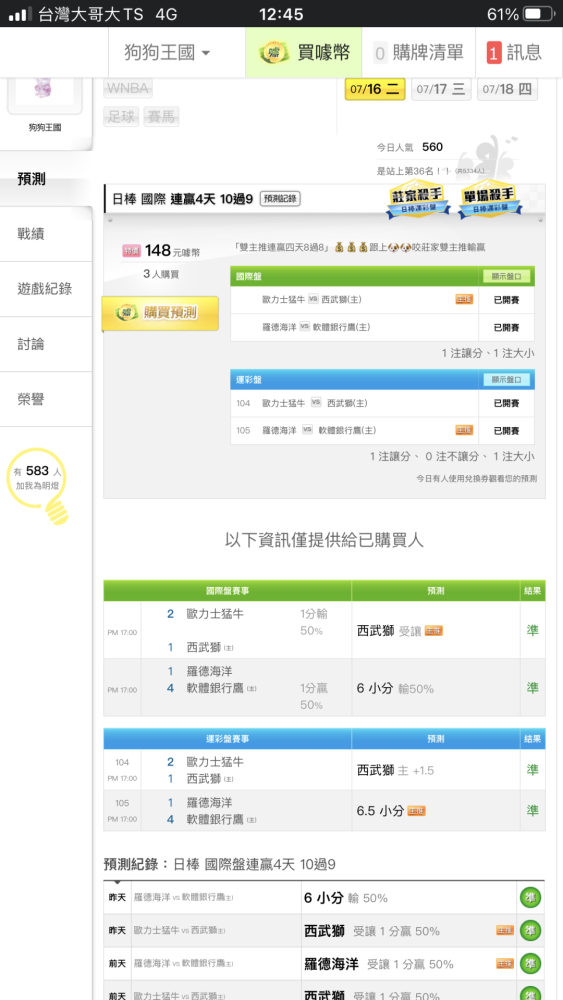Screen dimensions: 563x1000
Task: Show odds via 運彩盤 顯示盤口 button
Action: tap(507, 379)
